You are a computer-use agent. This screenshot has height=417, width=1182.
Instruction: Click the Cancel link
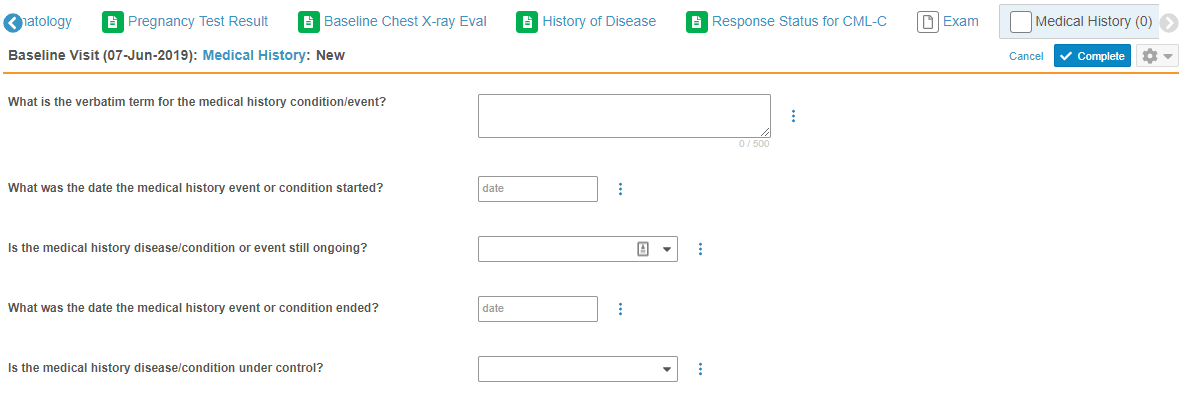[1026, 56]
